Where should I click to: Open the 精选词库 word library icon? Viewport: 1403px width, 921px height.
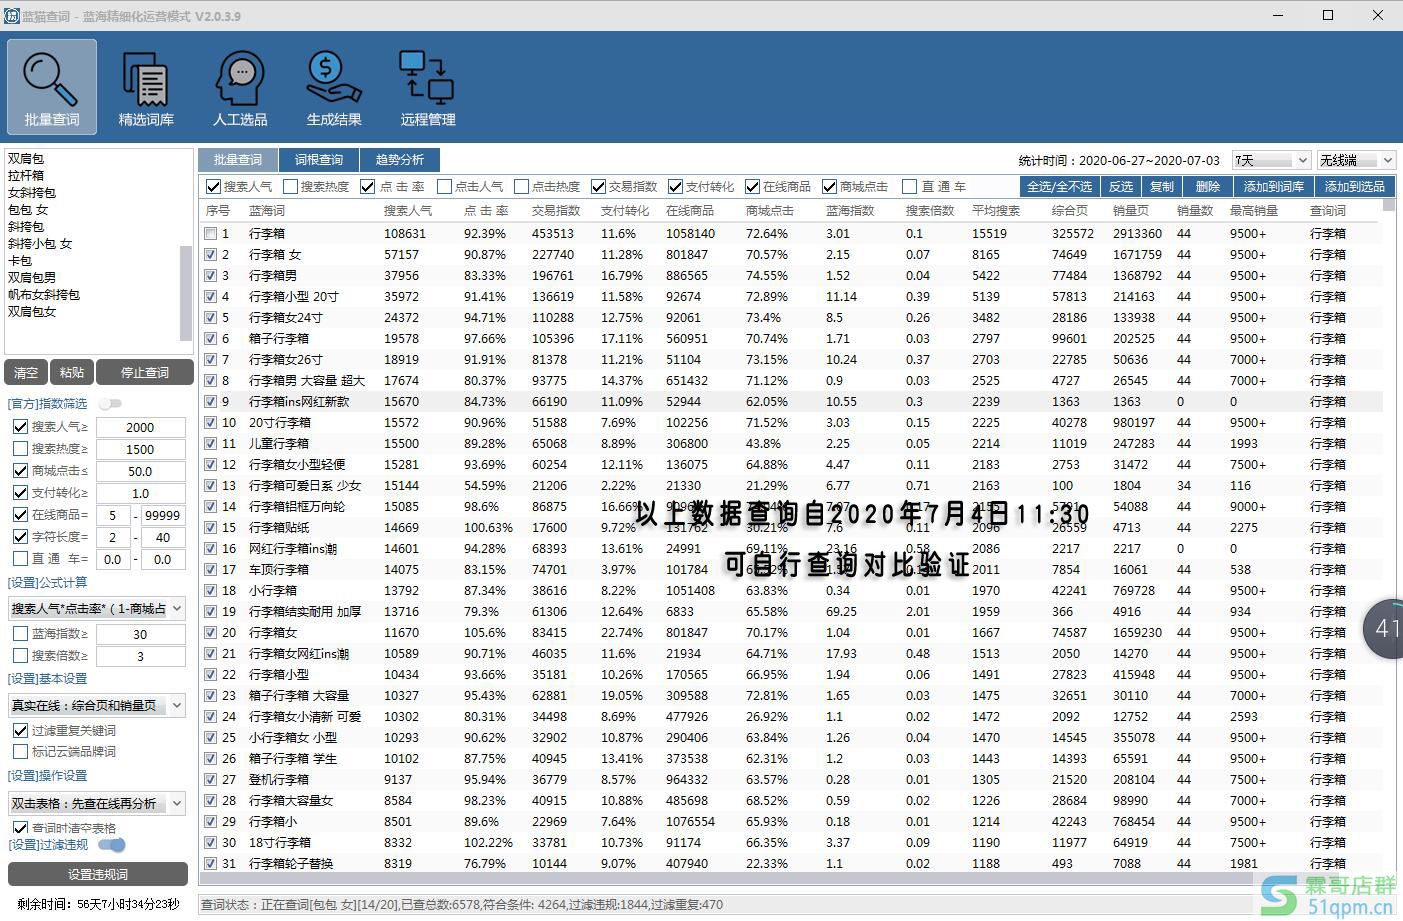[146, 86]
